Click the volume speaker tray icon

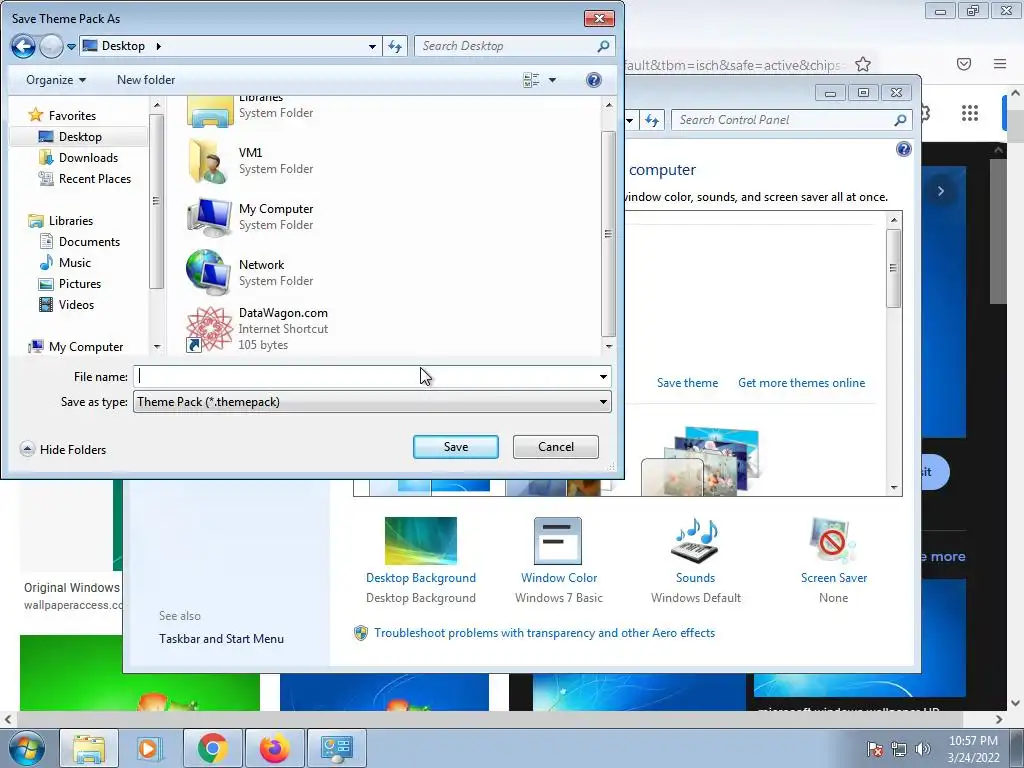(922, 749)
